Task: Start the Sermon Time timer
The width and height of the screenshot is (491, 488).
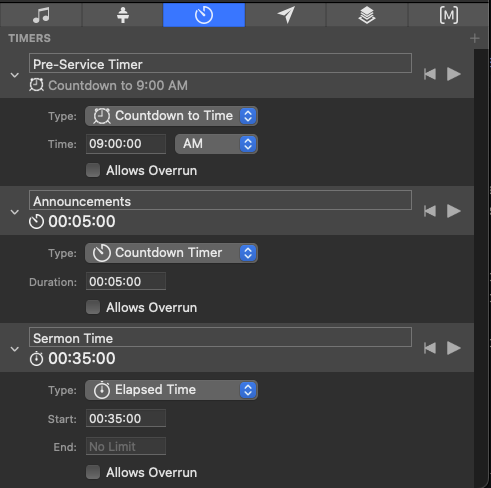Action: (x=454, y=348)
